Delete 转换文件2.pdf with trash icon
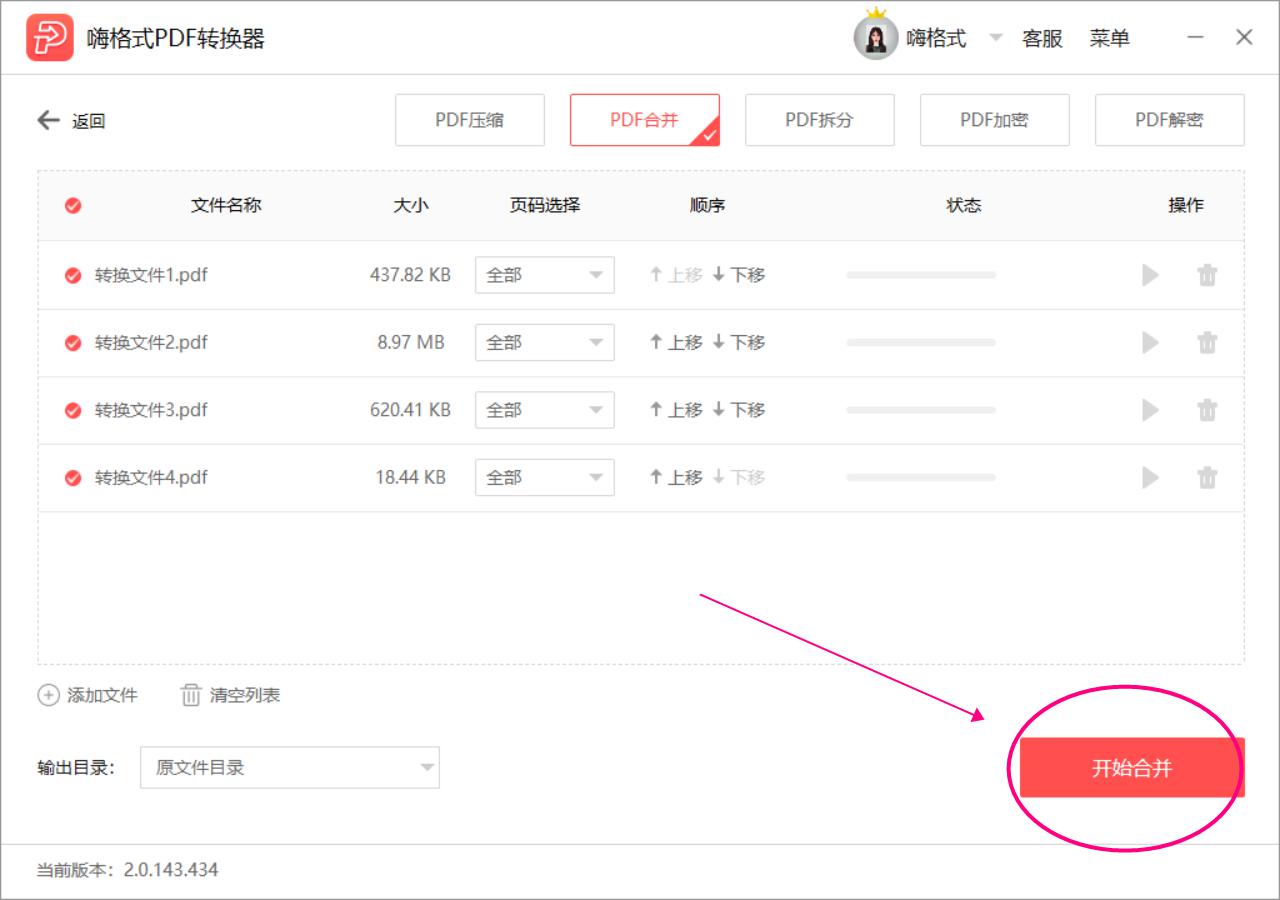The height and width of the screenshot is (900, 1280). [x=1207, y=342]
